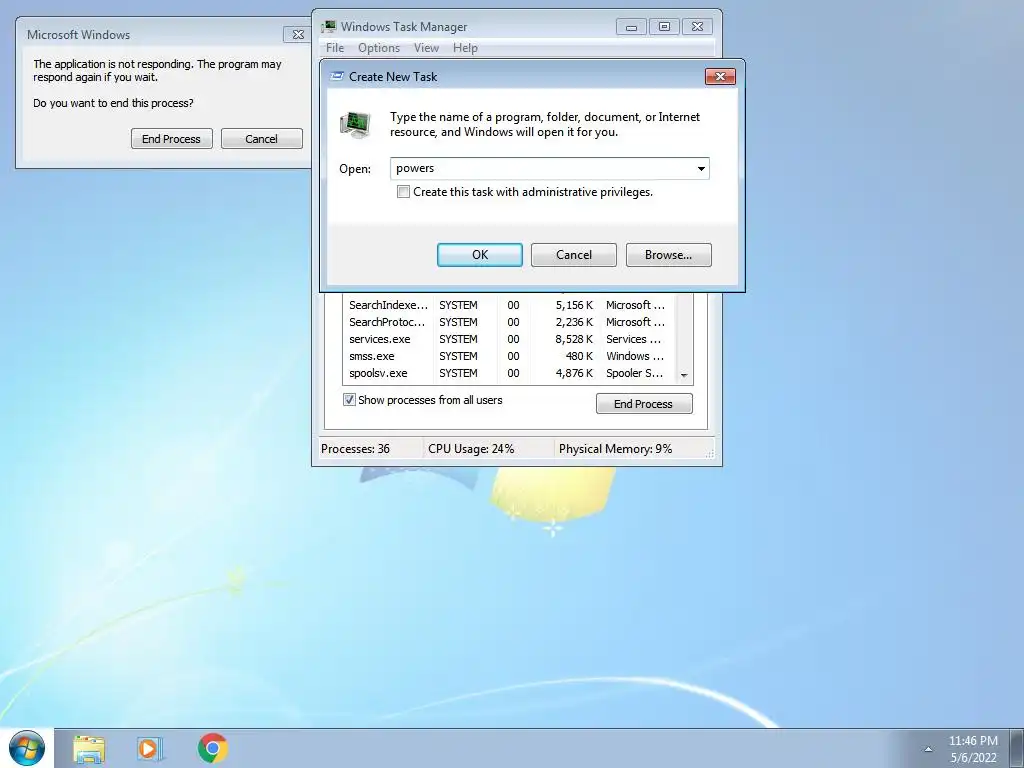Uncheck Show processes from all users

tap(349, 400)
